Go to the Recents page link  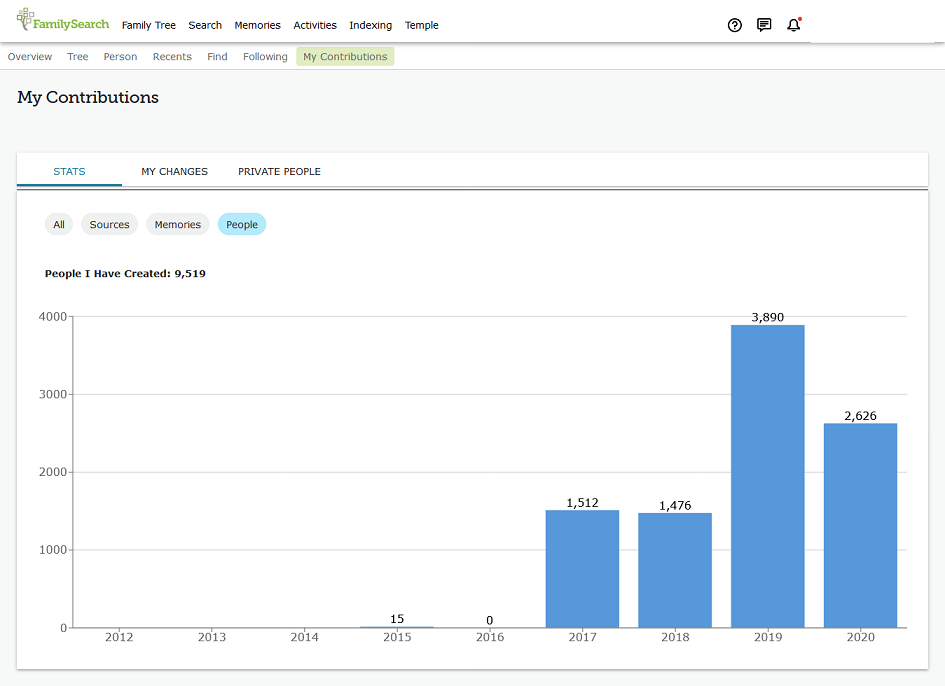(x=172, y=57)
